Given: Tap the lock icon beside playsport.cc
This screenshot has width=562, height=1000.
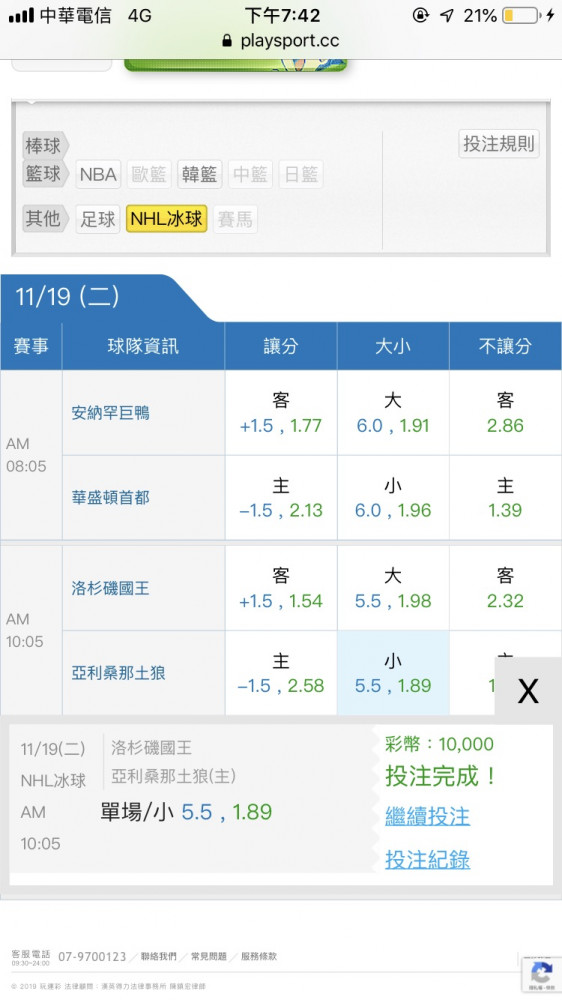Looking at the screenshot, I should [227, 41].
